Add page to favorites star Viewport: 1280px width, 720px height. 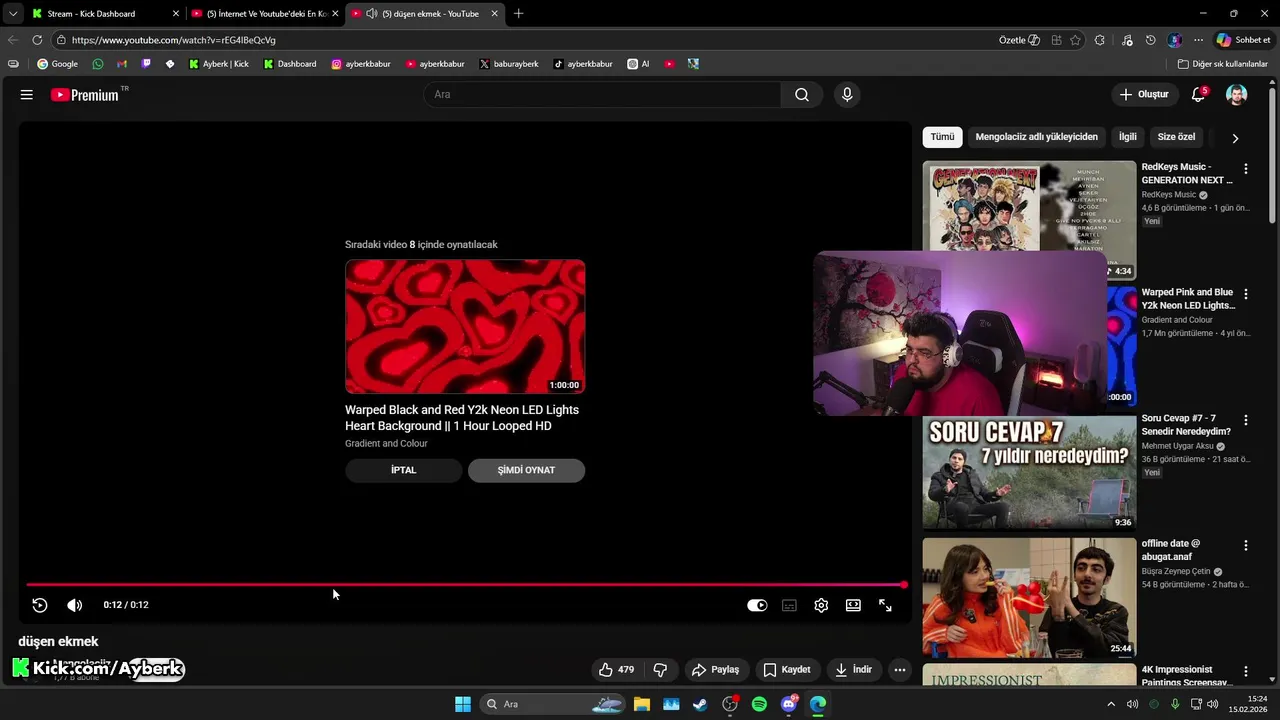tap(1075, 40)
